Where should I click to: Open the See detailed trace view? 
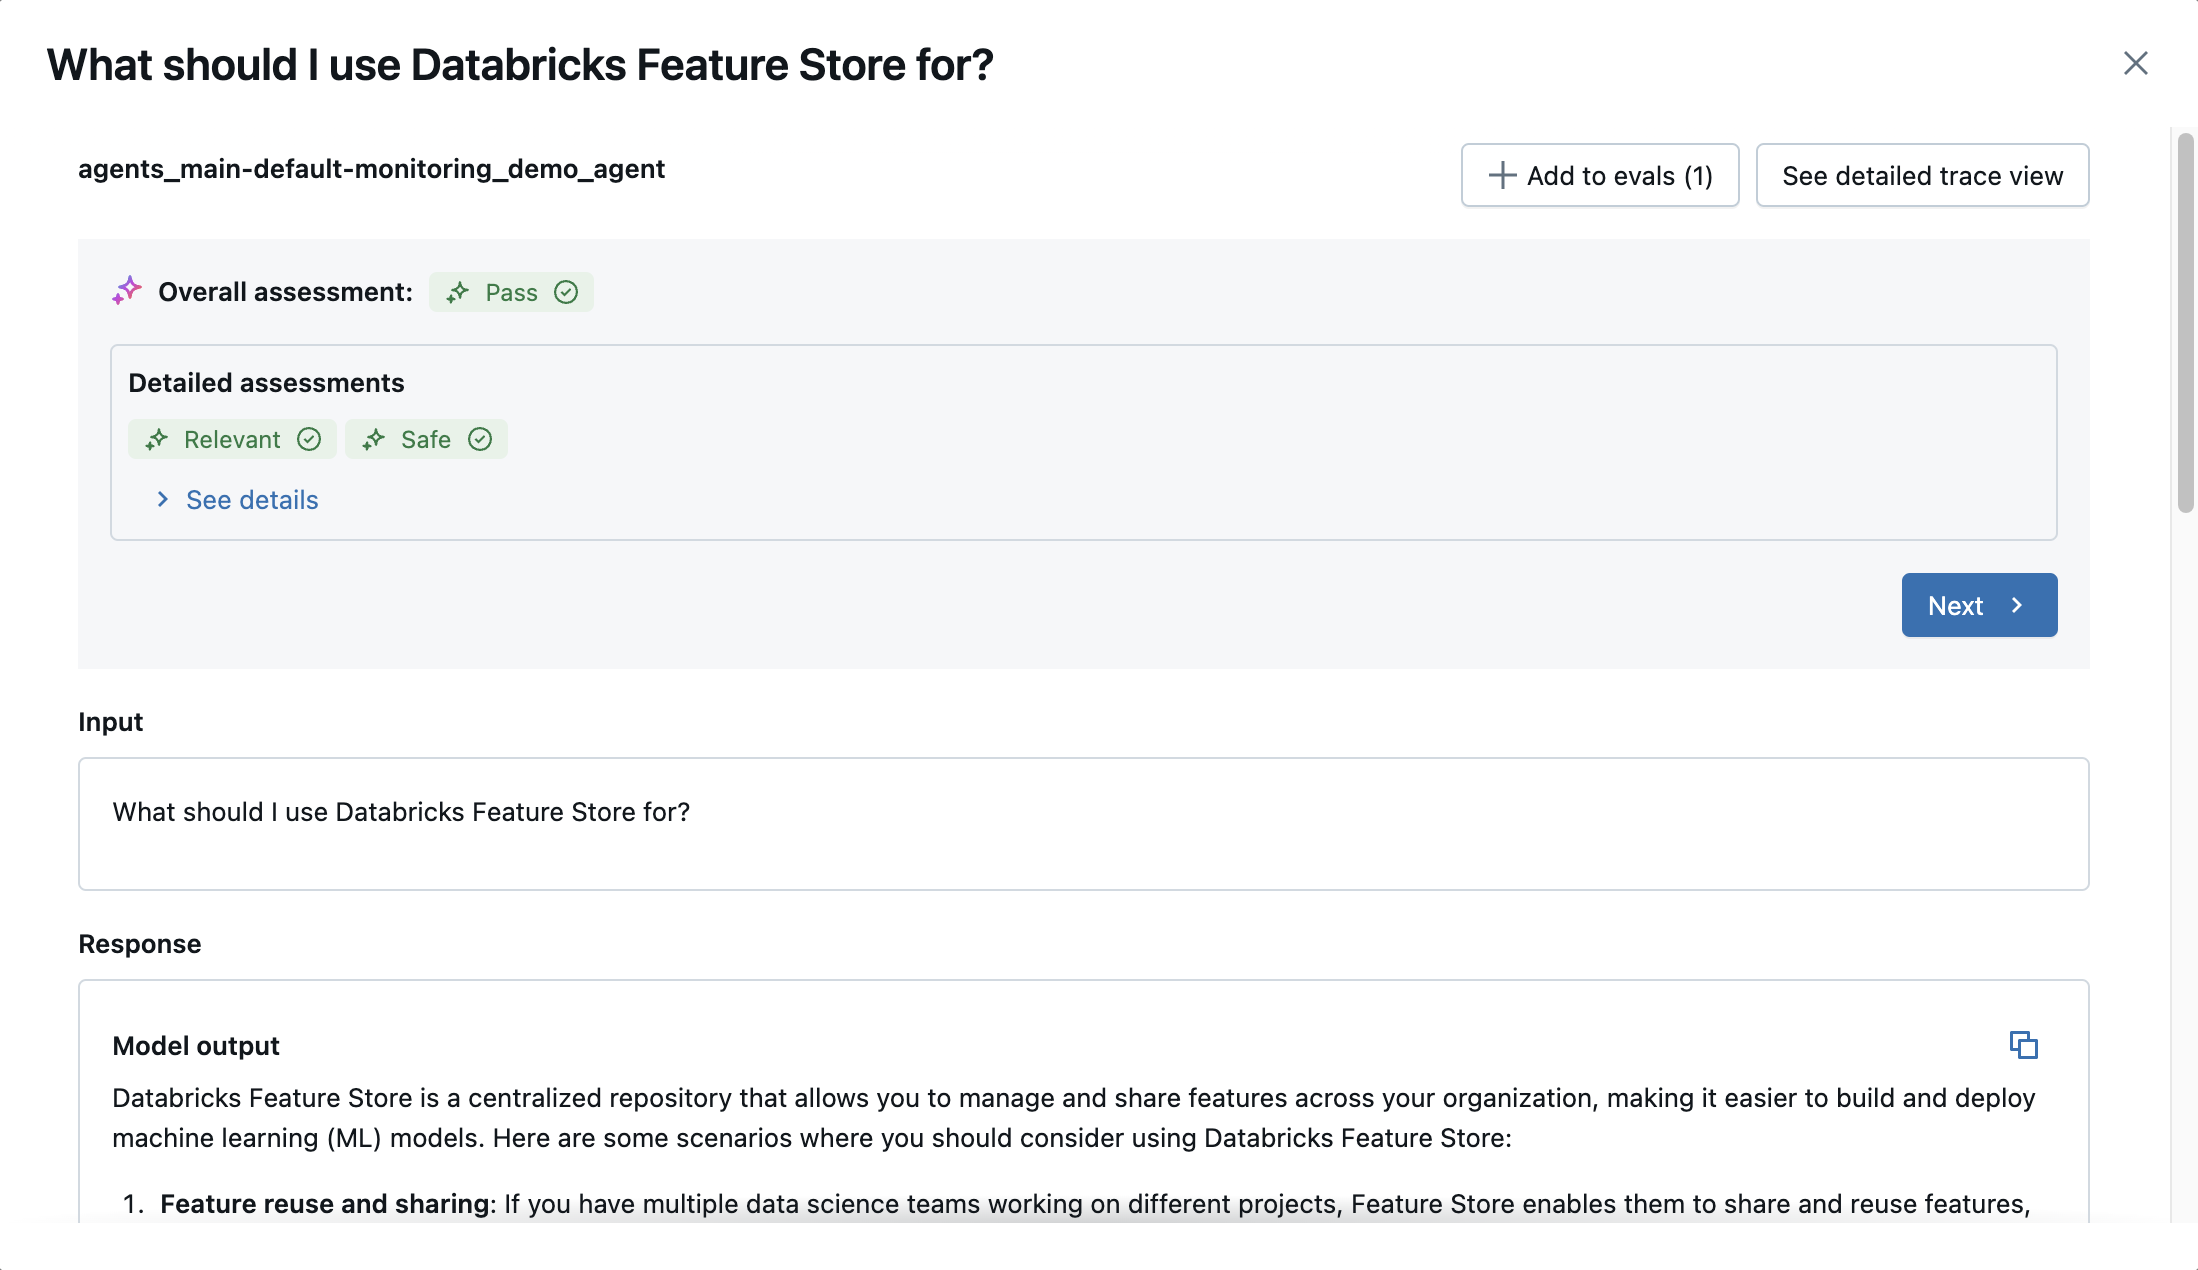click(x=1922, y=176)
